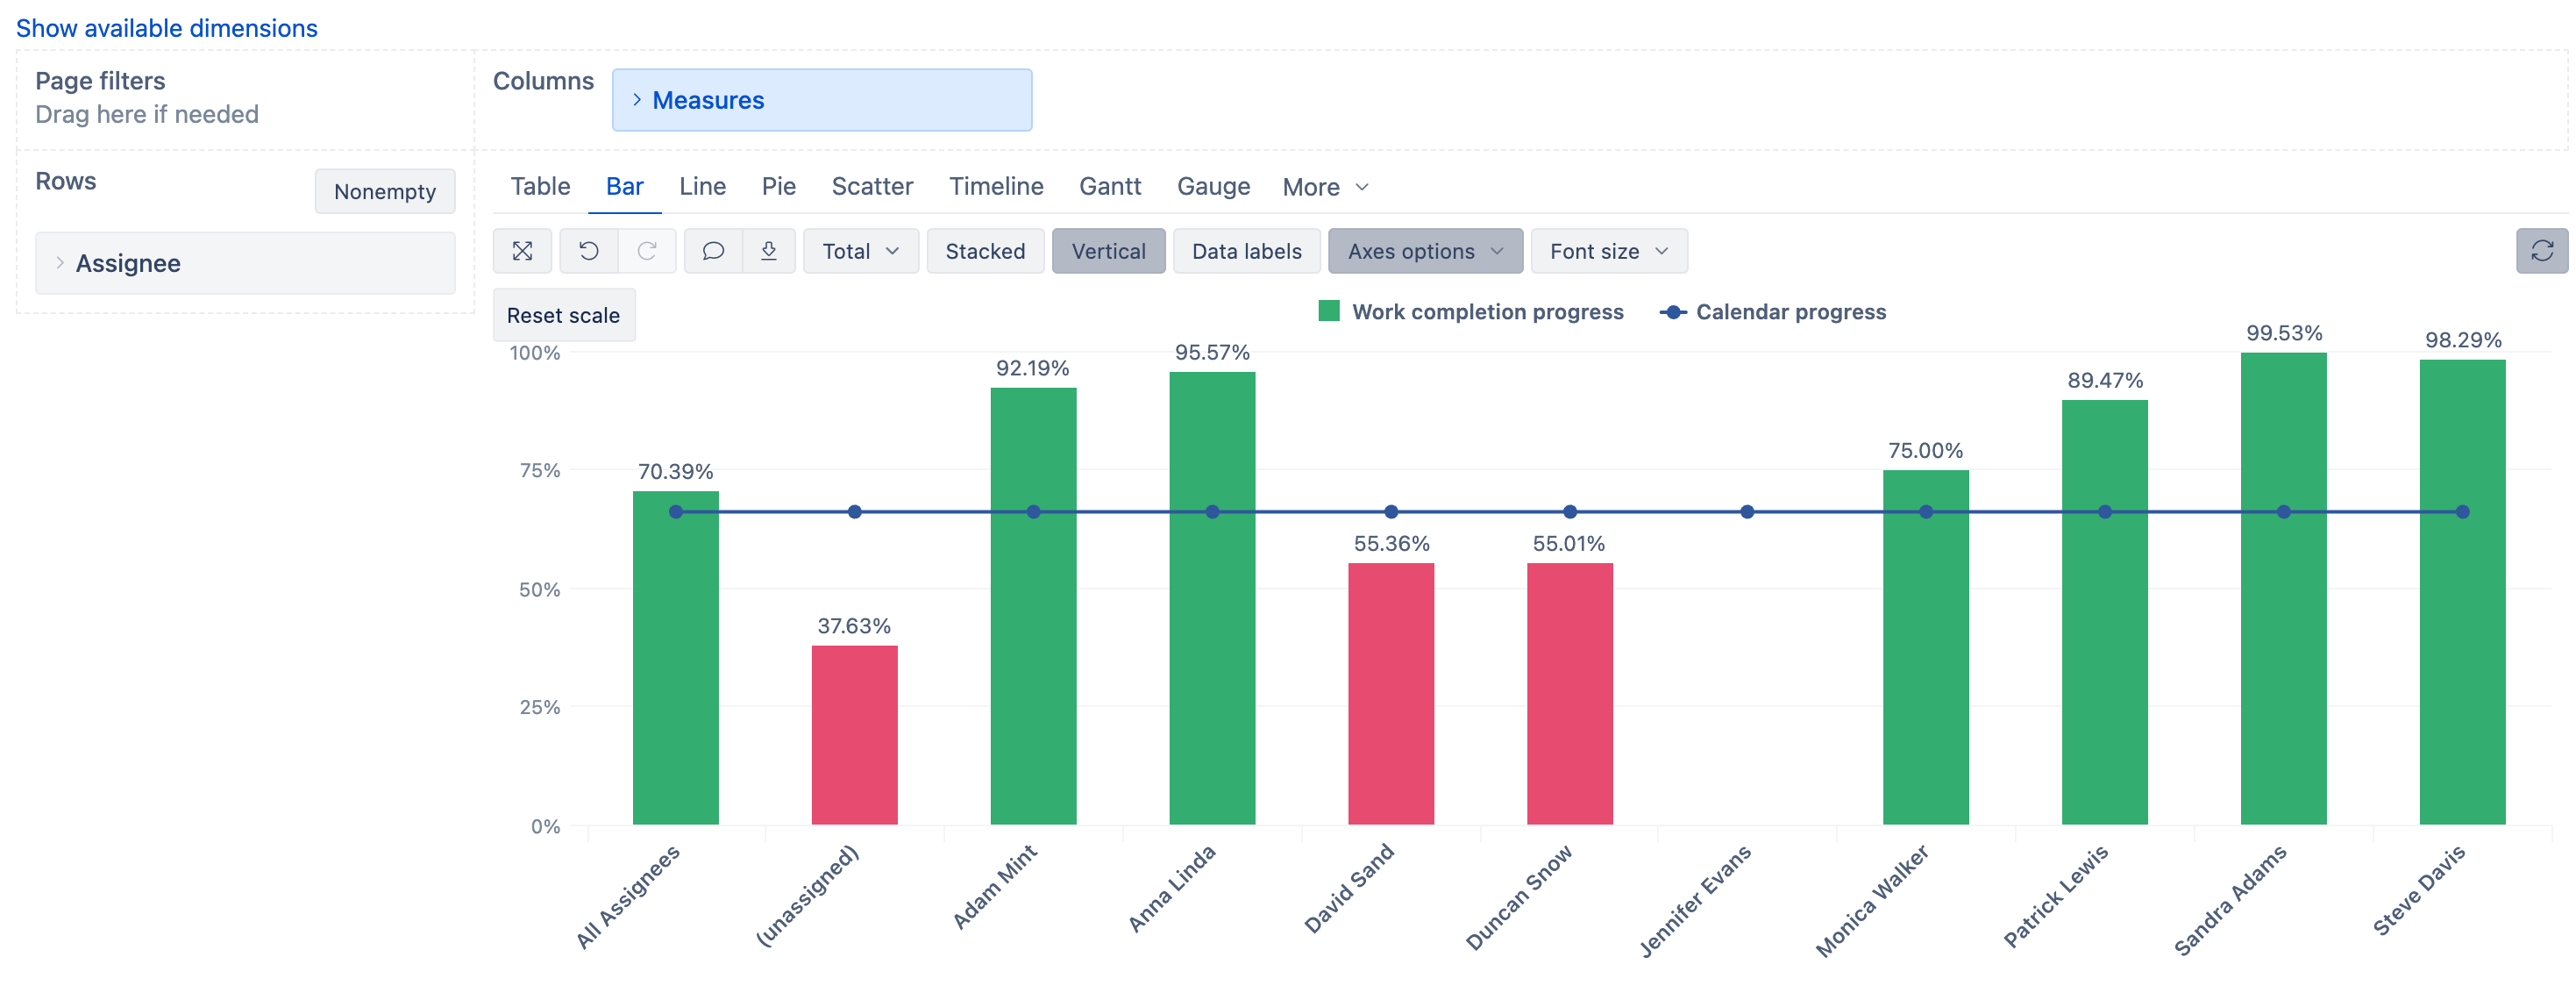Click the undo arrow icon

point(588,251)
